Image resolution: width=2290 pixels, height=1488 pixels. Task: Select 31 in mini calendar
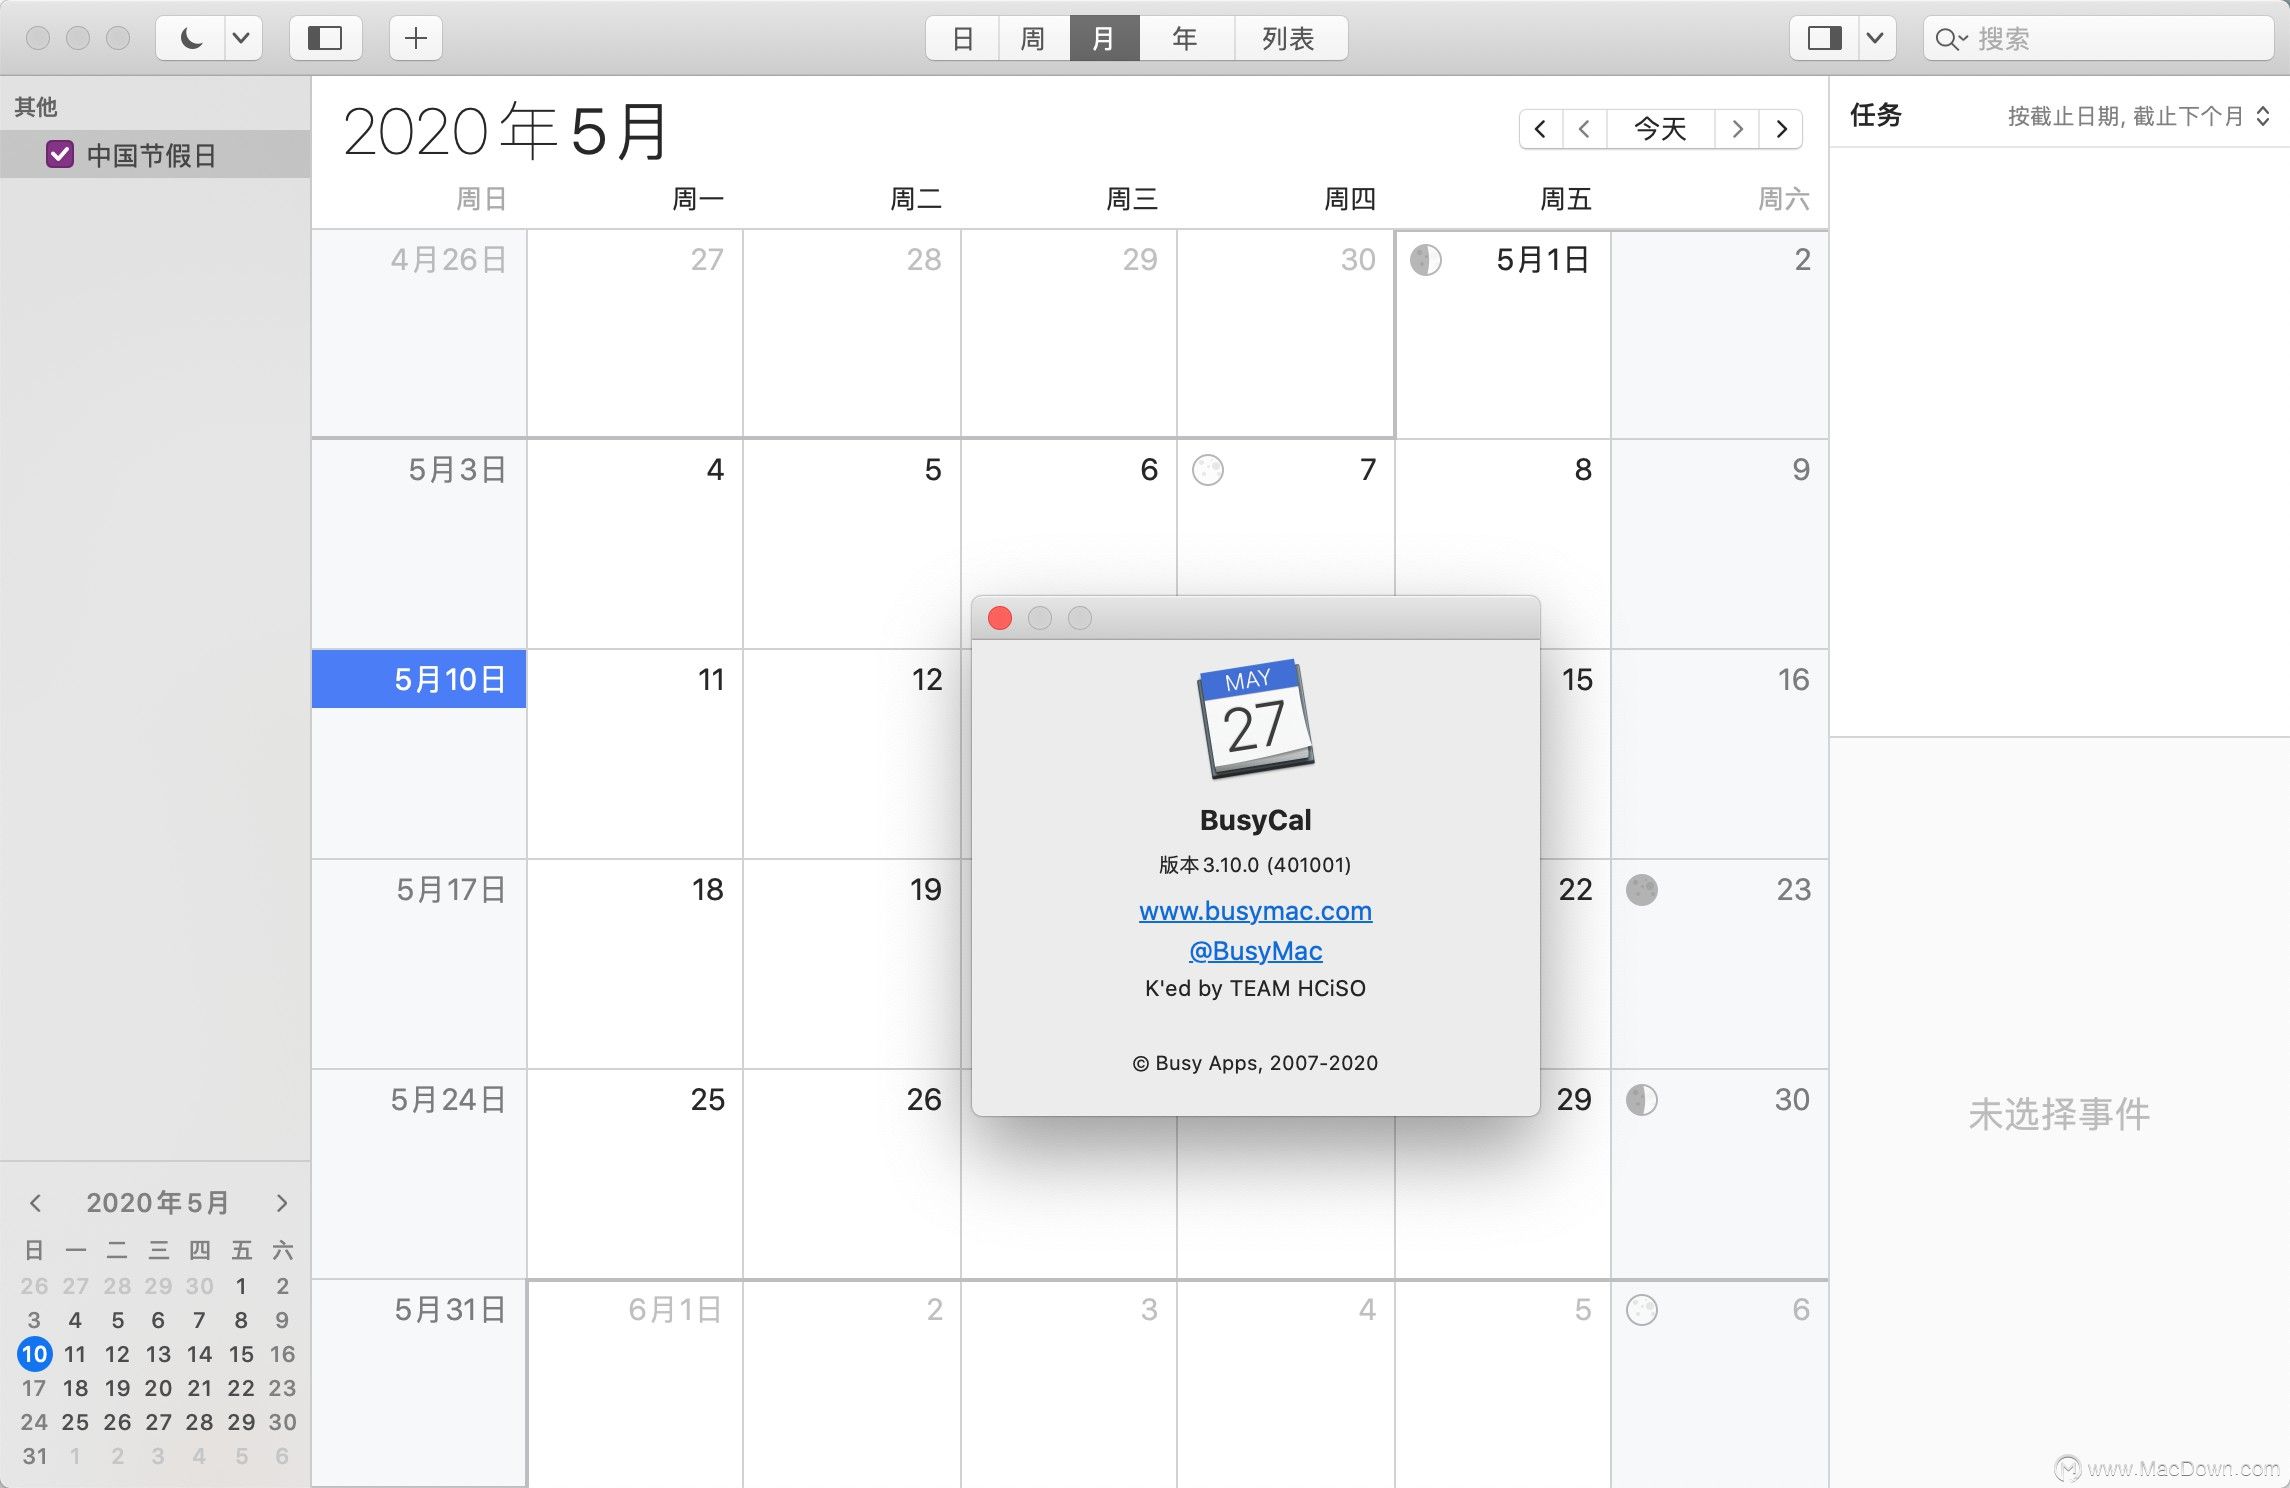pos(34,1456)
